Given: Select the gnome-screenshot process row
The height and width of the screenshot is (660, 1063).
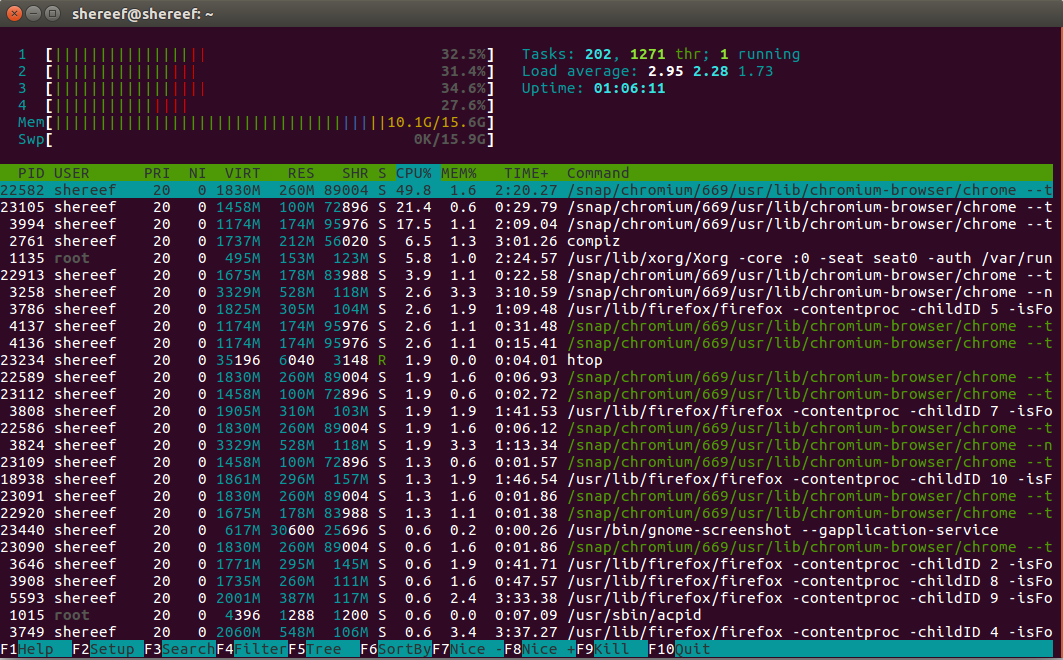Looking at the screenshot, I should [x=300, y=530].
